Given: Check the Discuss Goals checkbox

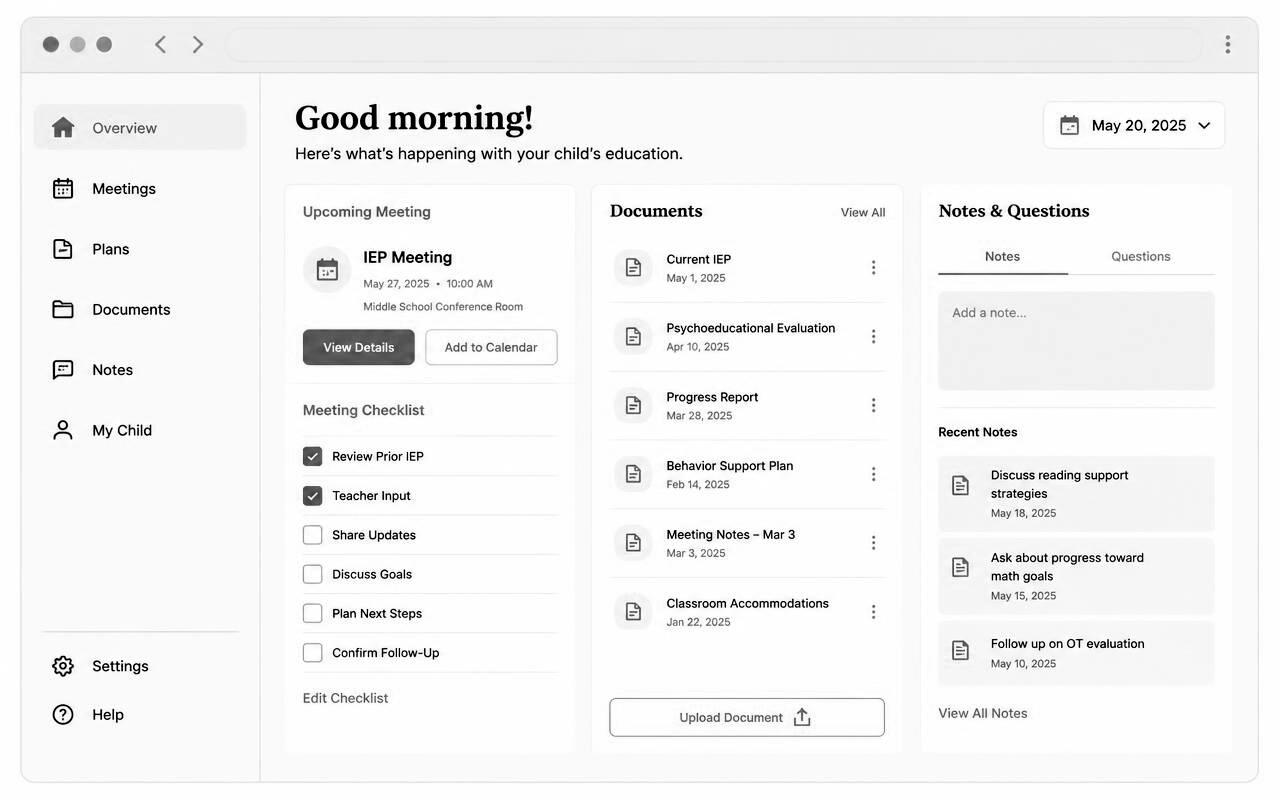Looking at the screenshot, I should tap(313, 574).
